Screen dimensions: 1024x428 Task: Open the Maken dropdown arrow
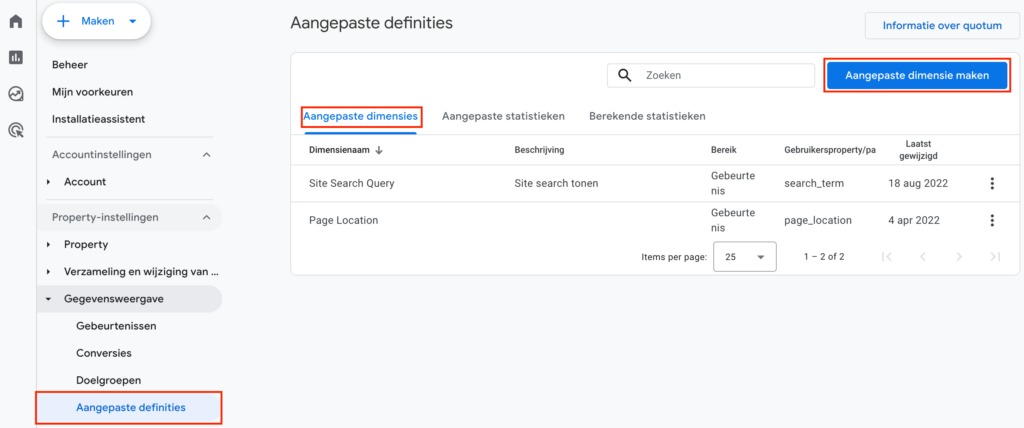pyautogui.click(x=133, y=22)
